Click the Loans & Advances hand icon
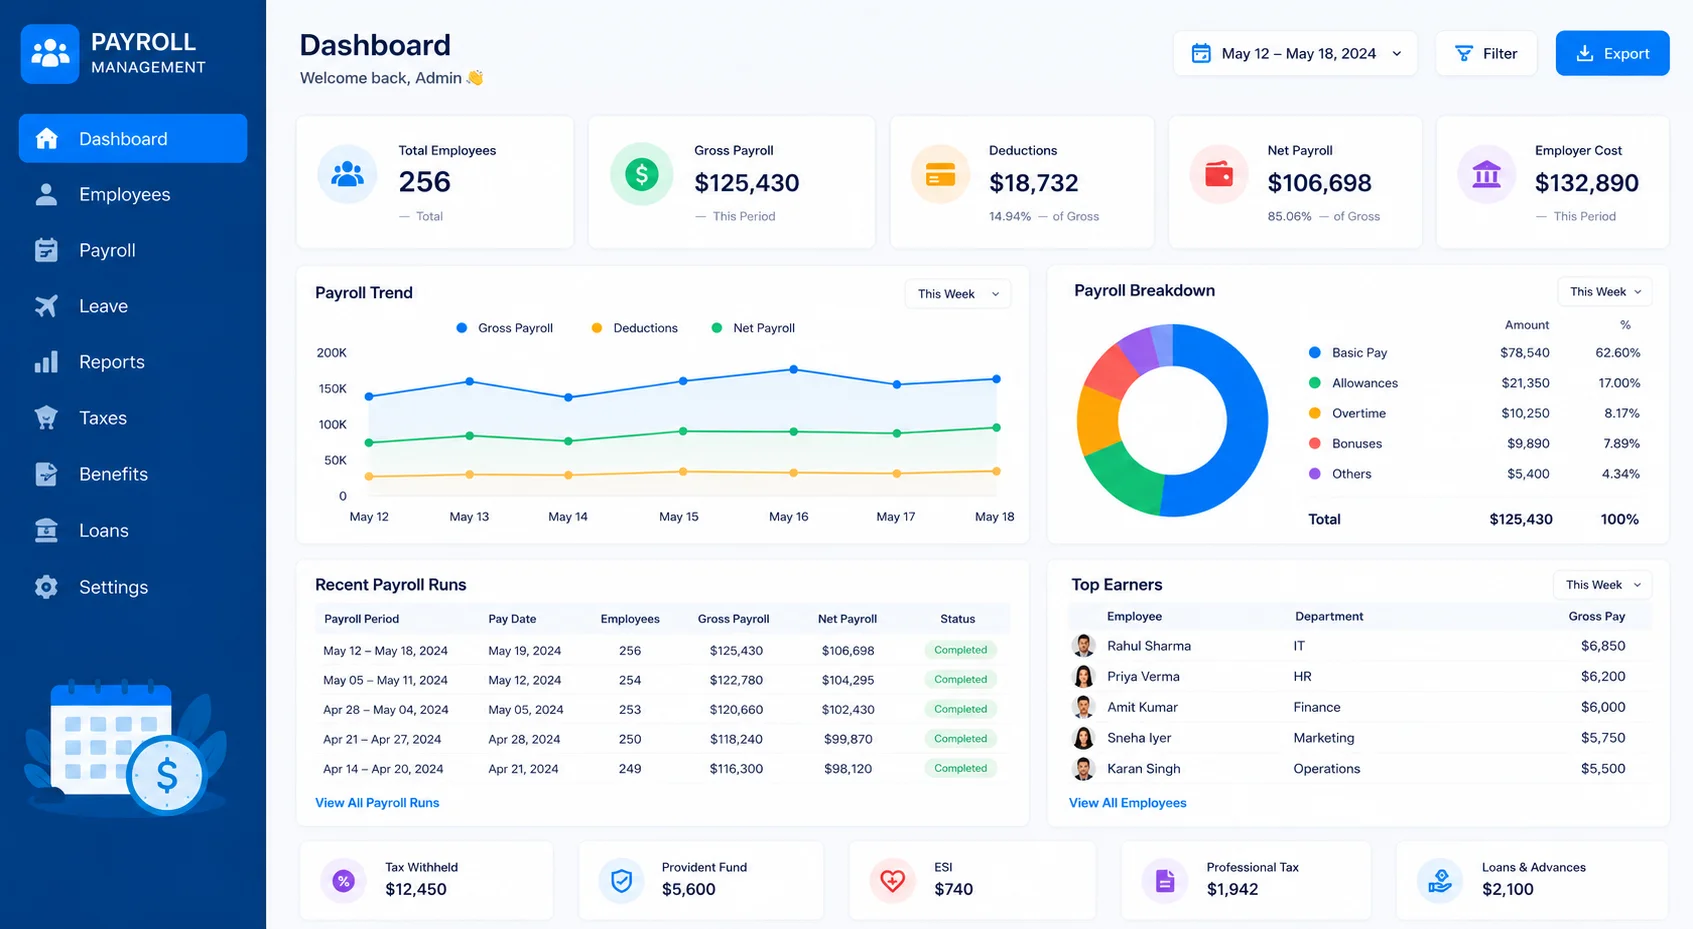The height and width of the screenshot is (929, 1693). point(1440,881)
